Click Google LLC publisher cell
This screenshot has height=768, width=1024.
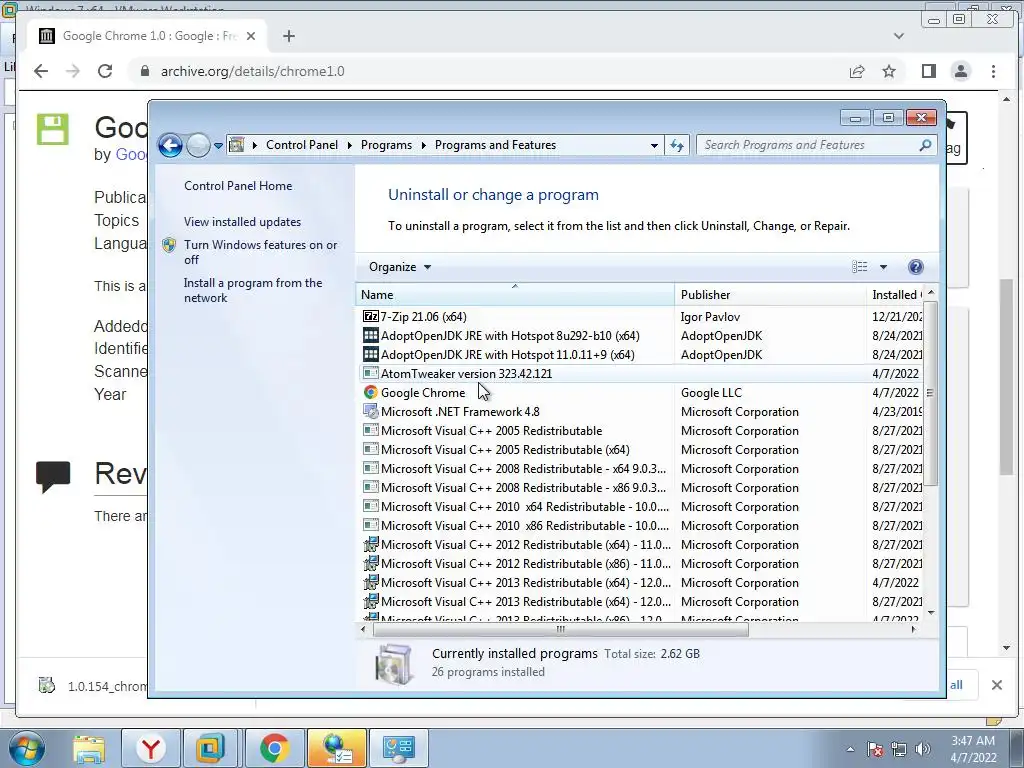711,392
